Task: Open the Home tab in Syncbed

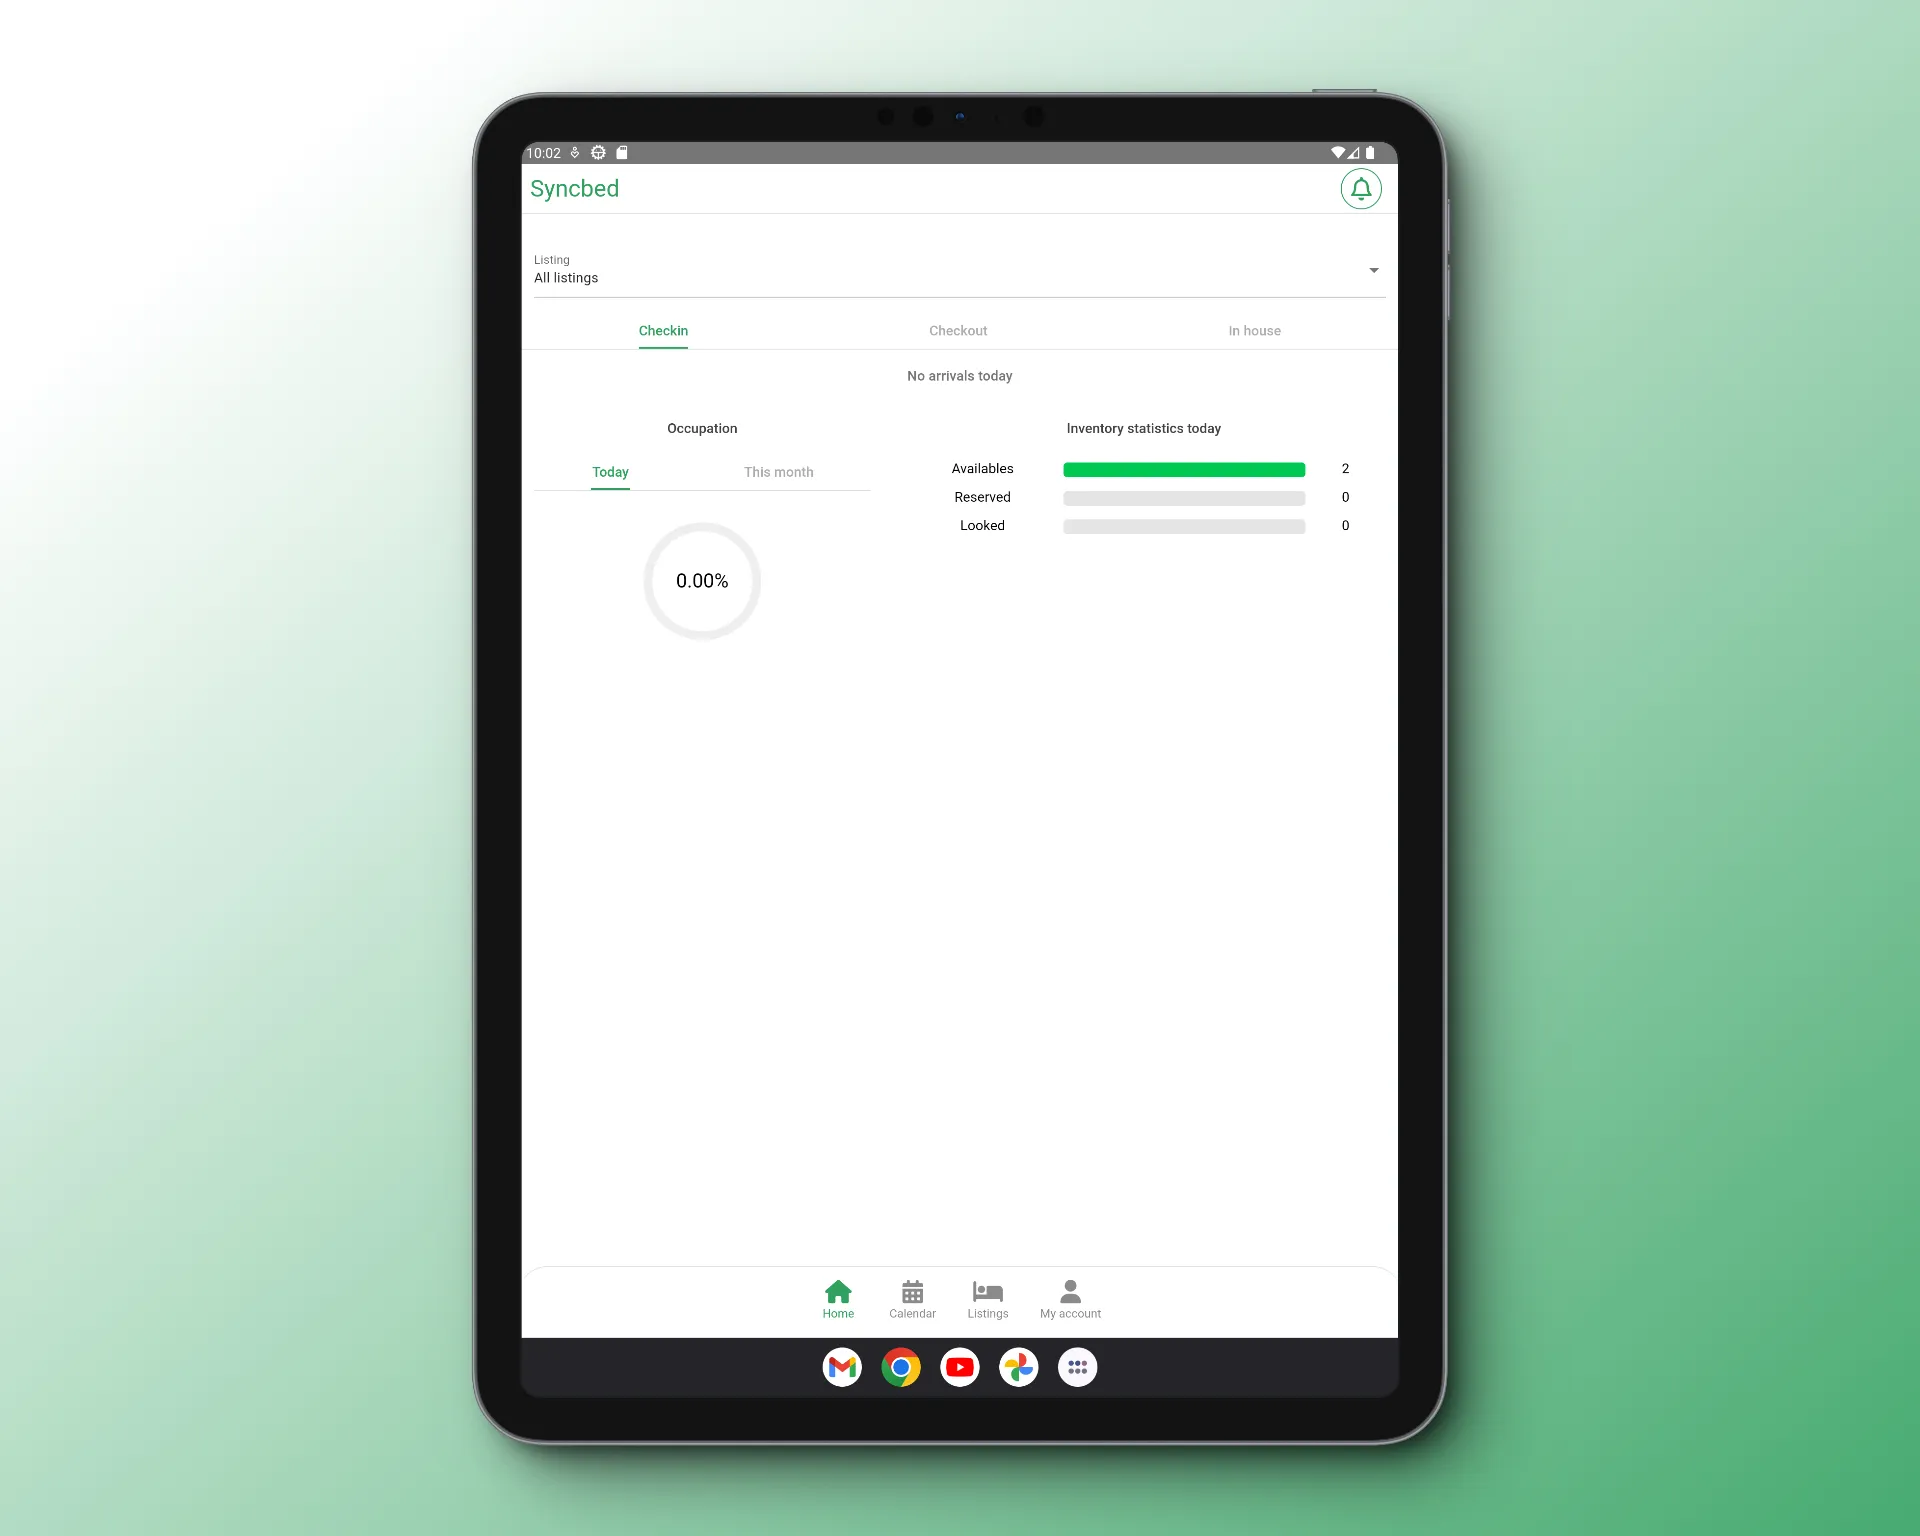Action: 839,1298
